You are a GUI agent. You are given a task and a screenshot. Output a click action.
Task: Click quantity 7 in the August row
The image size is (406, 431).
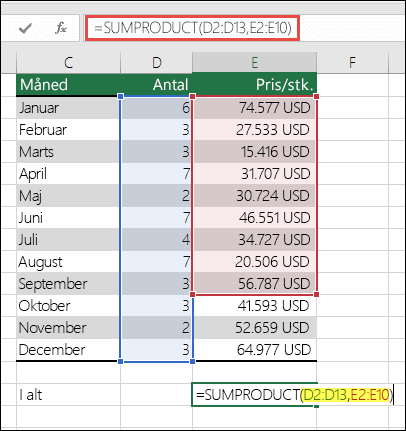click(156, 262)
